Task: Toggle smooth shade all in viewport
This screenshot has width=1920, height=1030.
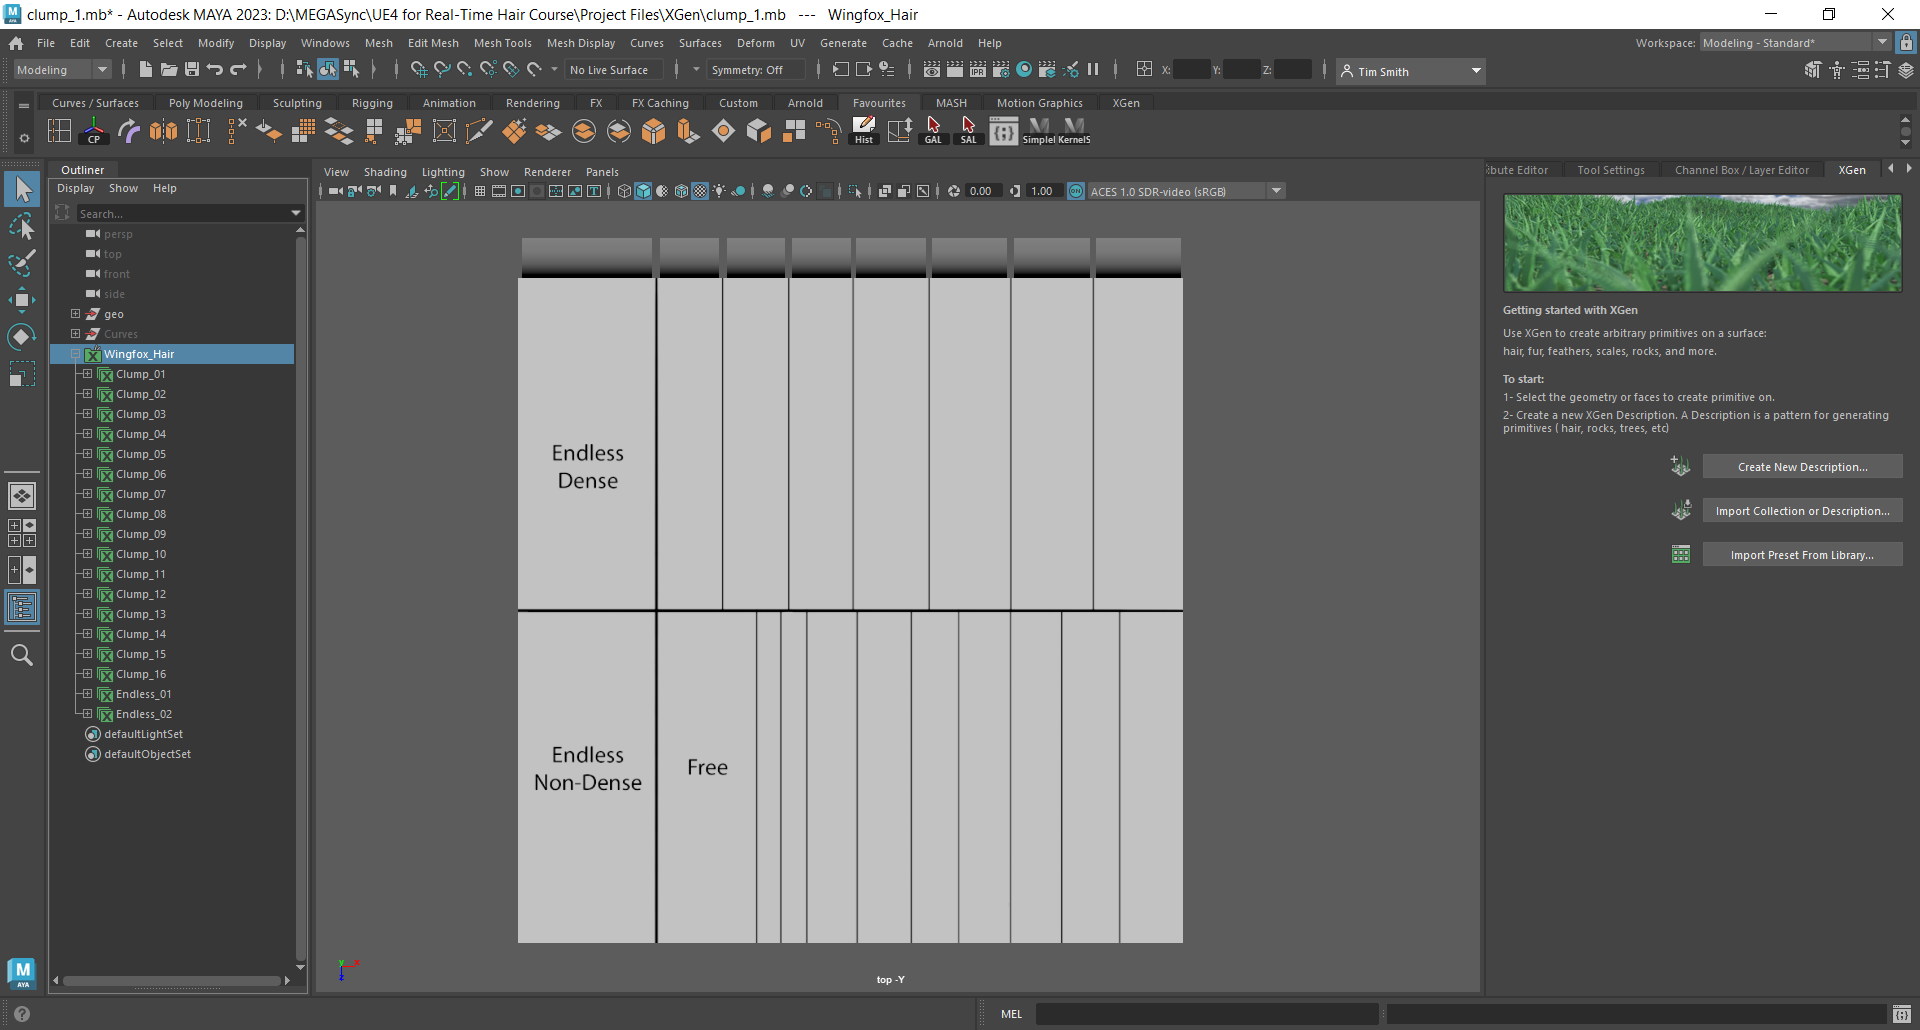Action: 643,191
